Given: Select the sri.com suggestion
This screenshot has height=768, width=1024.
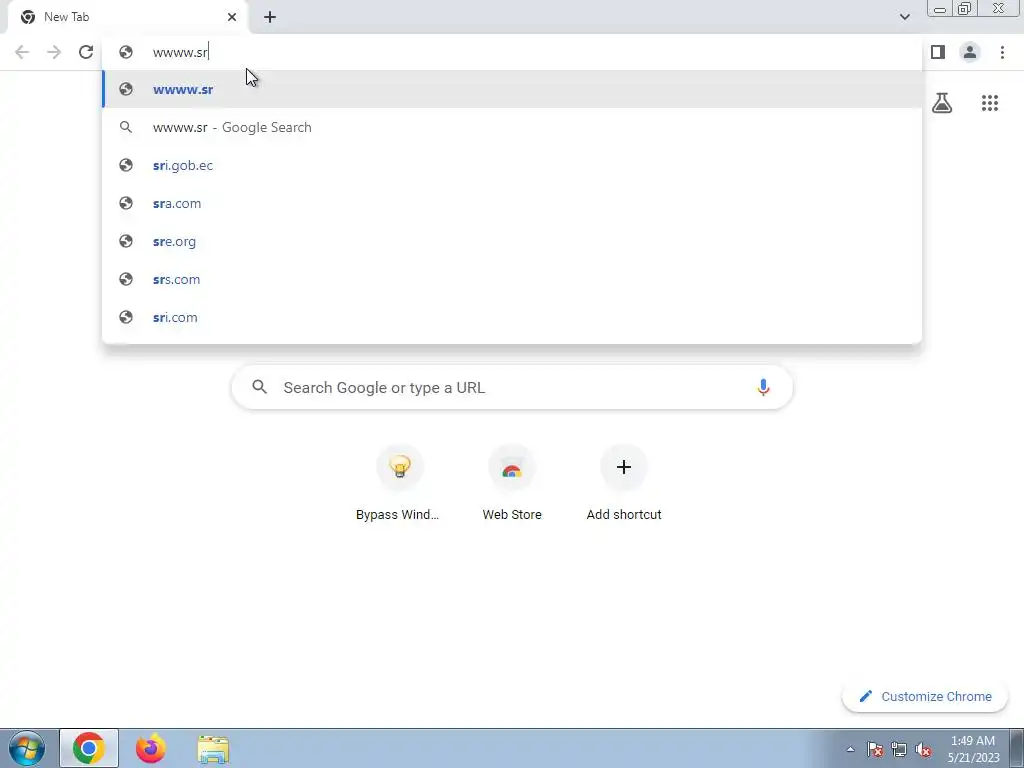Looking at the screenshot, I should (512, 317).
